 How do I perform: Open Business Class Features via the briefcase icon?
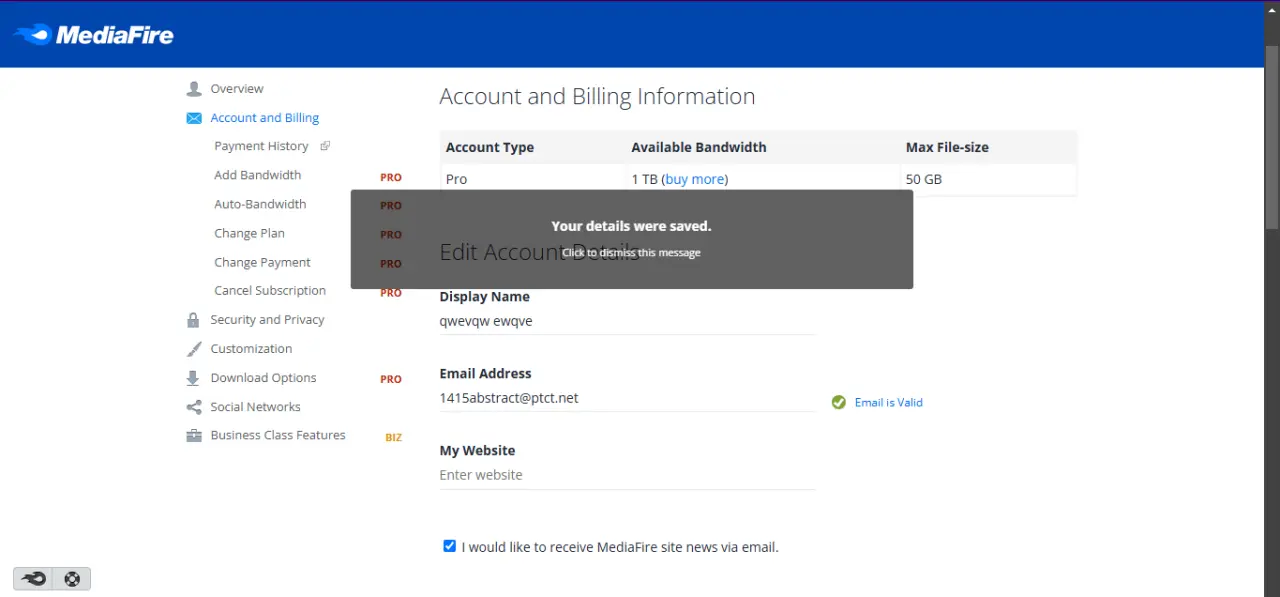pyautogui.click(x=194, y=436)
